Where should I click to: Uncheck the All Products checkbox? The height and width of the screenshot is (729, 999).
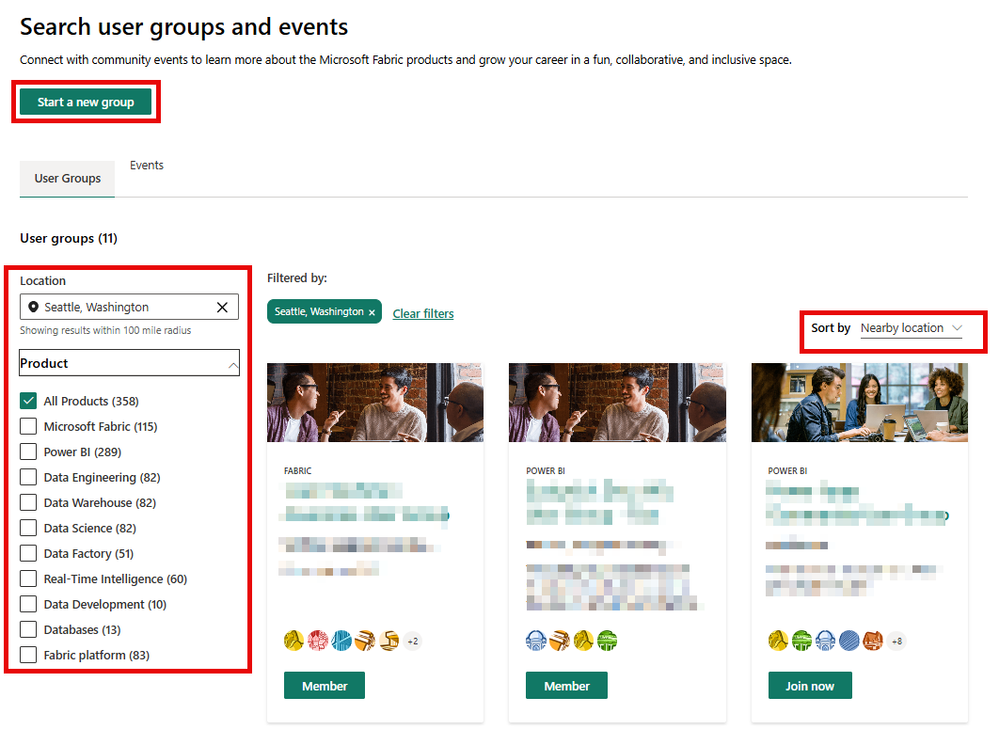pos(28,401)
